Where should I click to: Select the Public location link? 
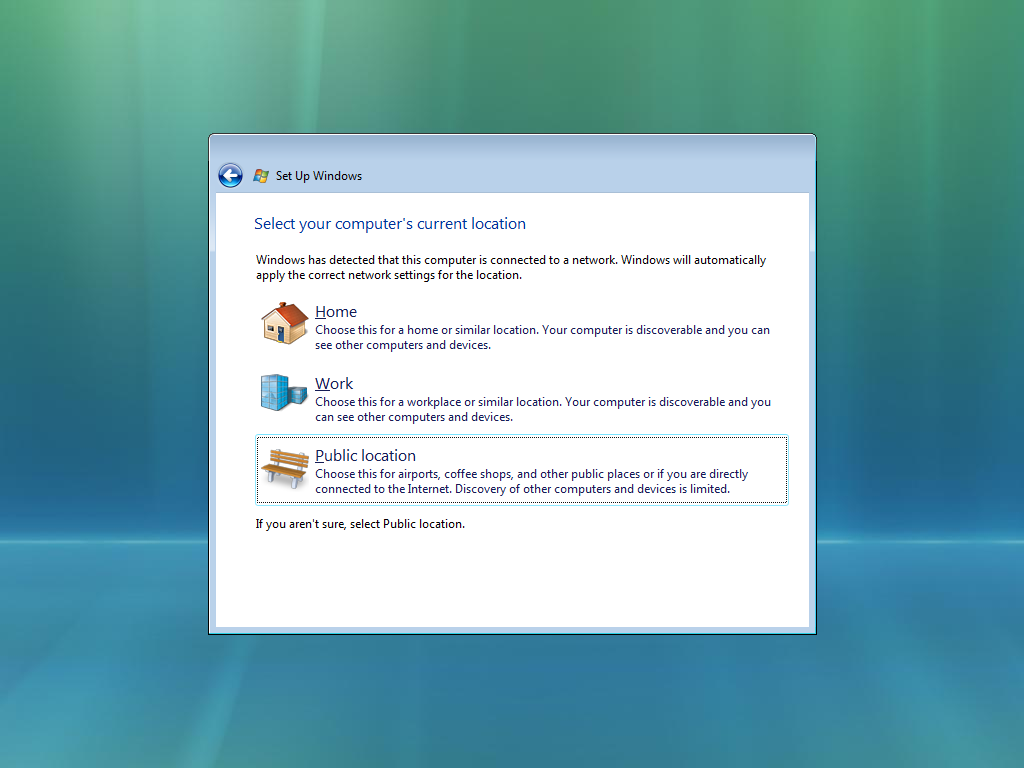coord(365,455)
